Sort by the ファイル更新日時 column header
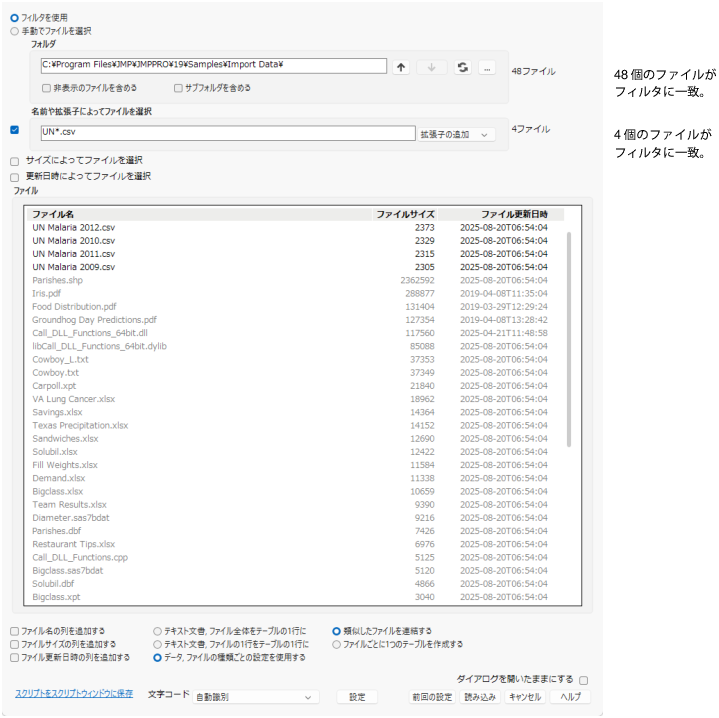This screenshot has height=718, width=719. click(501, 214)
